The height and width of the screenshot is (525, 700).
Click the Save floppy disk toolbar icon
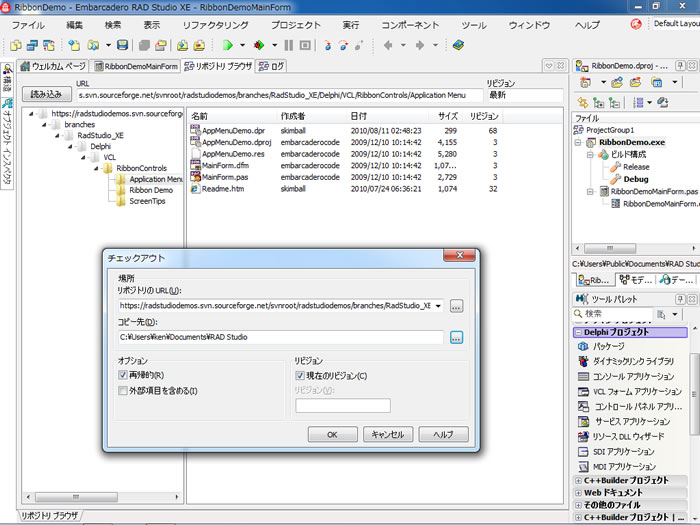pyautogui.click(x=122, y=45)
